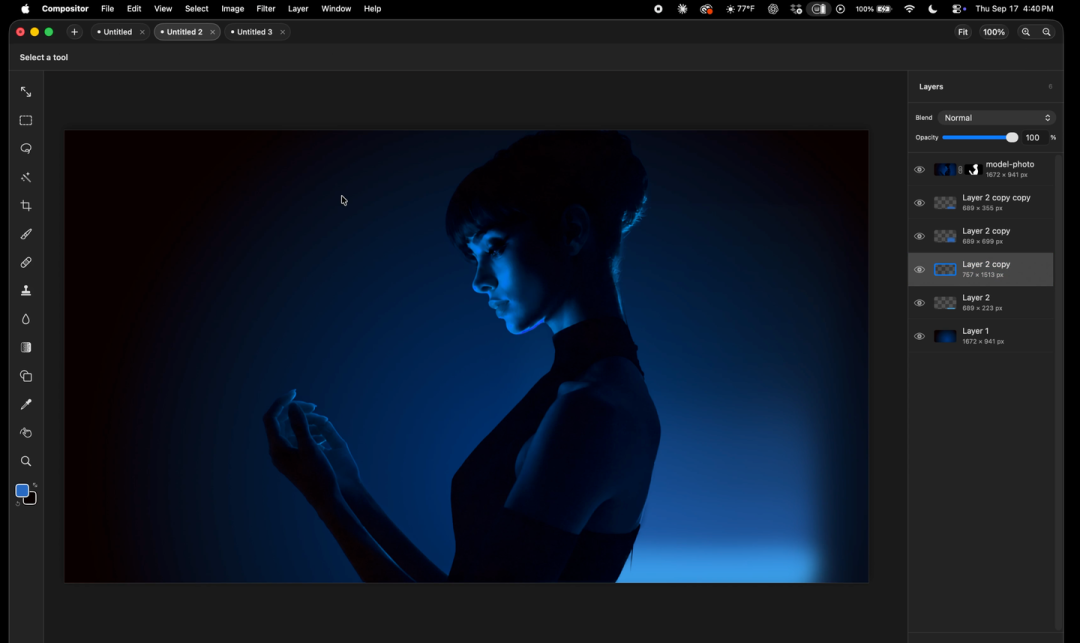Open the Filter menu

click(x=266, y=9)
